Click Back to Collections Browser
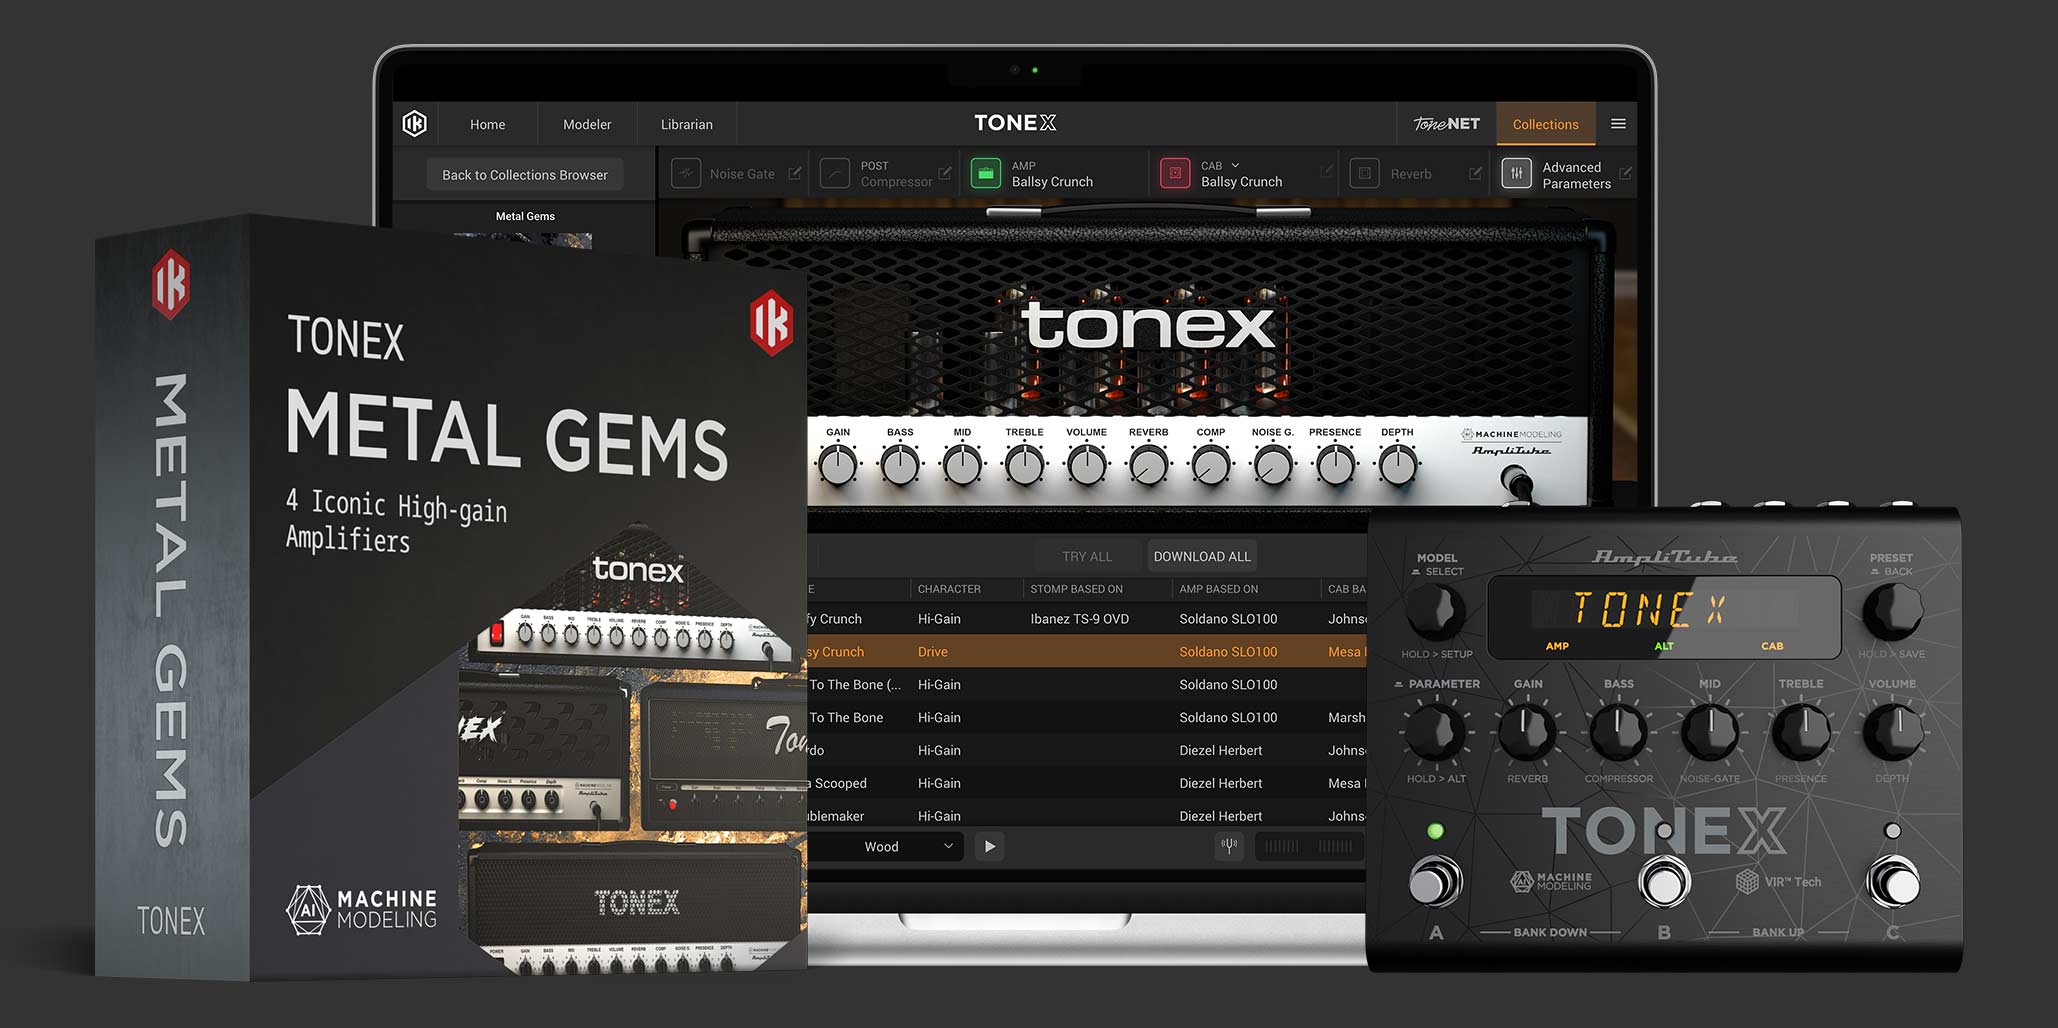 point(524,173)
